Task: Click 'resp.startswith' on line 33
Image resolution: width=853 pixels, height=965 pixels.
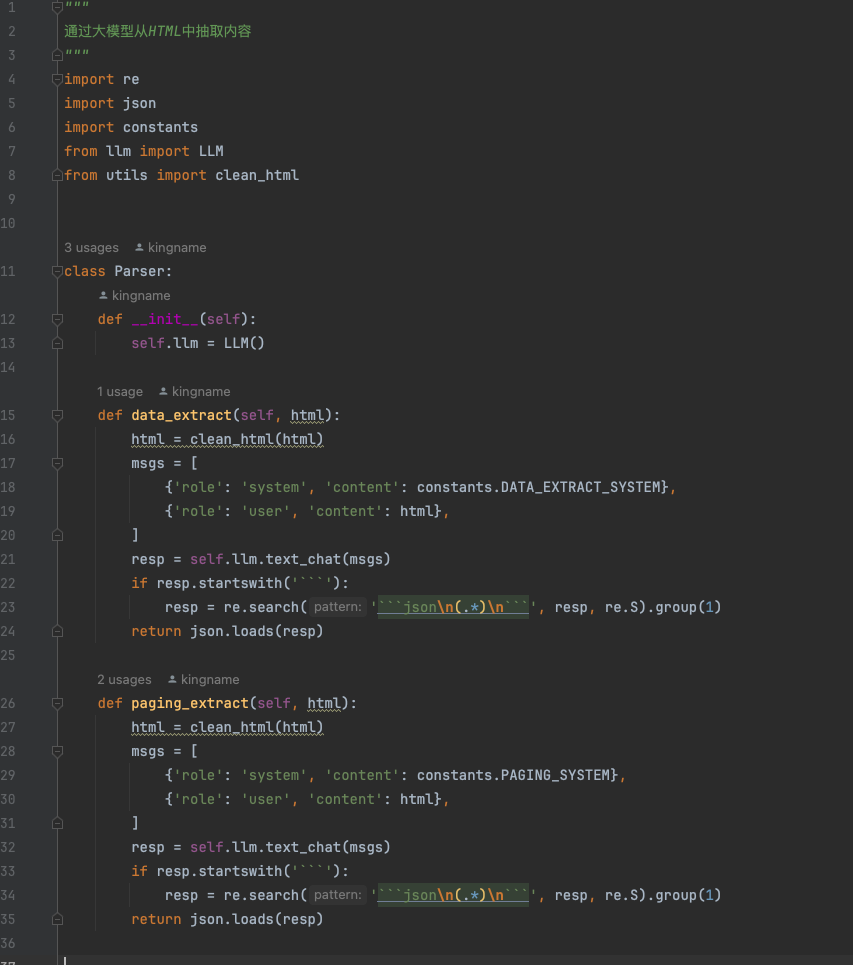Action: [219, 871]
